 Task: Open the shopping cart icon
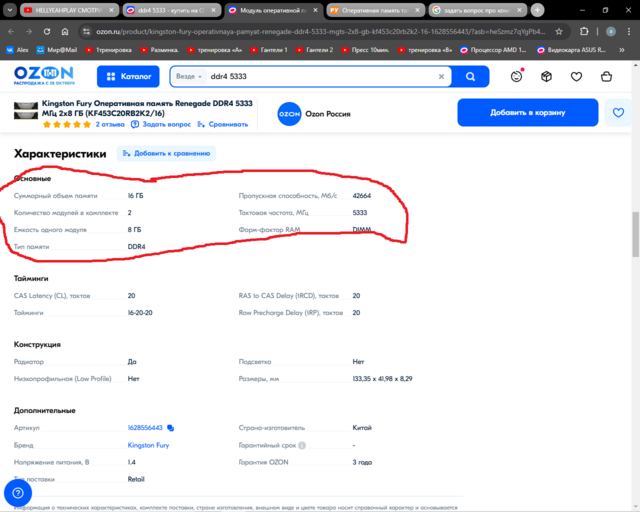tap(607, 76)
